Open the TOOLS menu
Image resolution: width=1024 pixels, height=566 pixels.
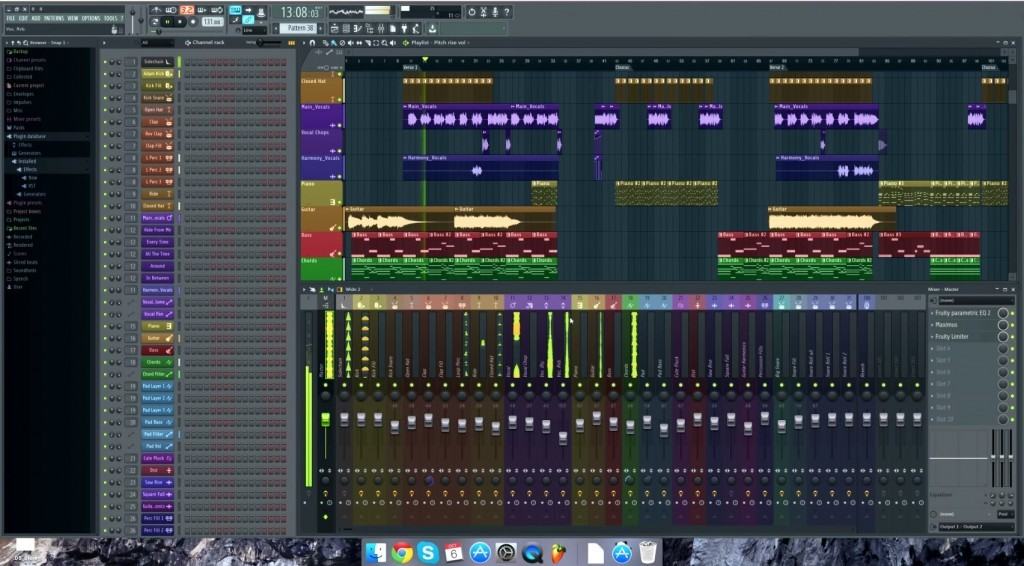pos(110,19)
